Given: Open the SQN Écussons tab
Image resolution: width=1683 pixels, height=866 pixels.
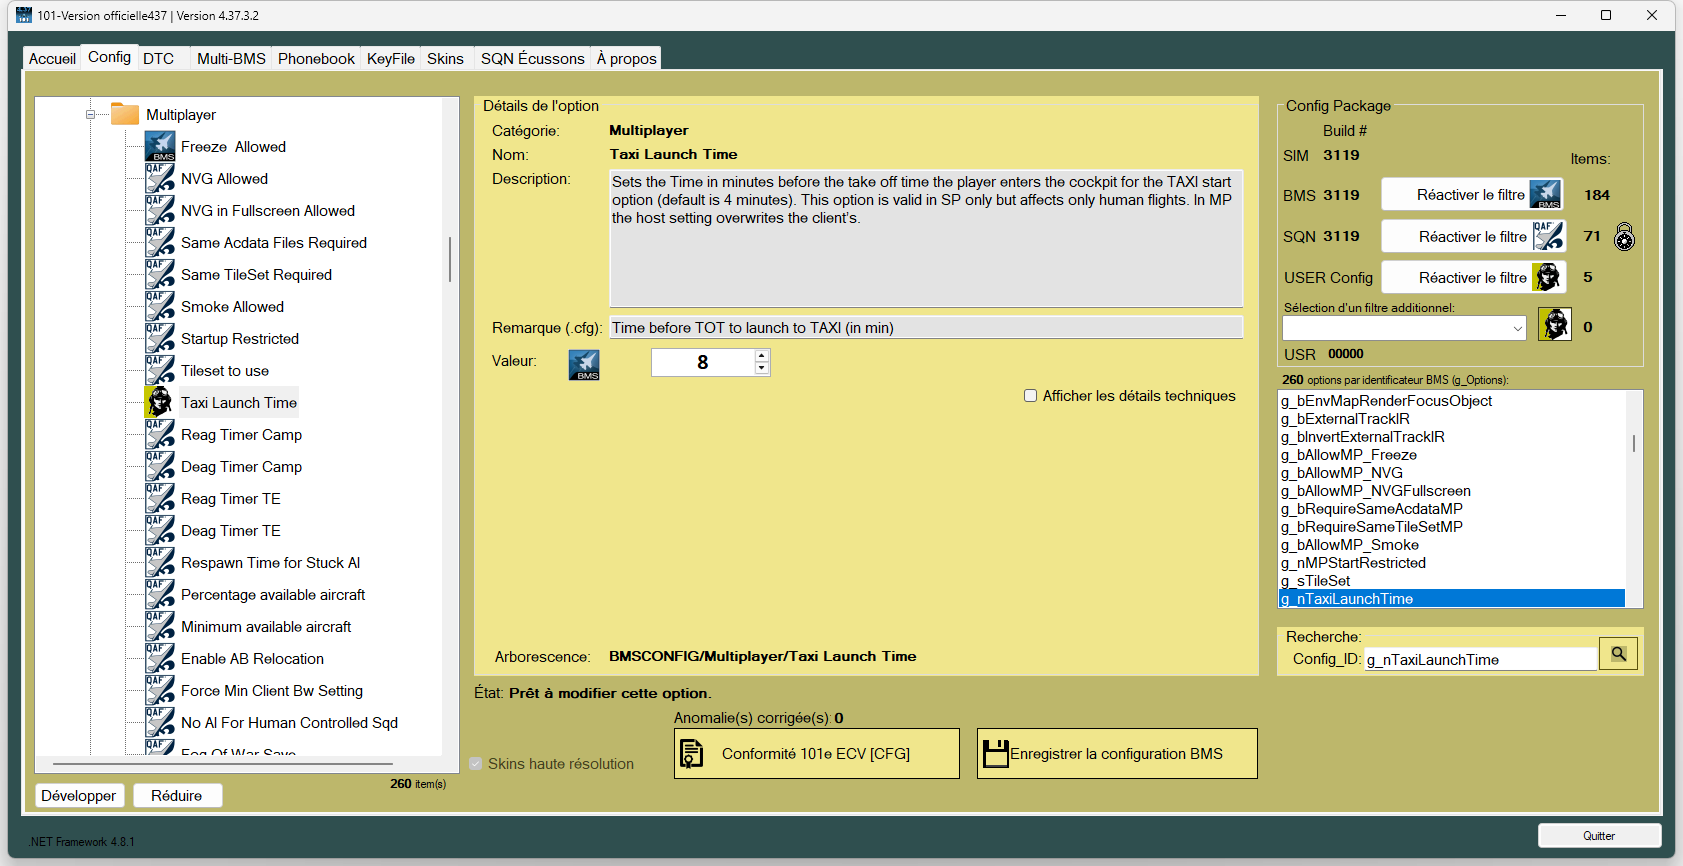Looking at the screenshot, I should point(532,59).
